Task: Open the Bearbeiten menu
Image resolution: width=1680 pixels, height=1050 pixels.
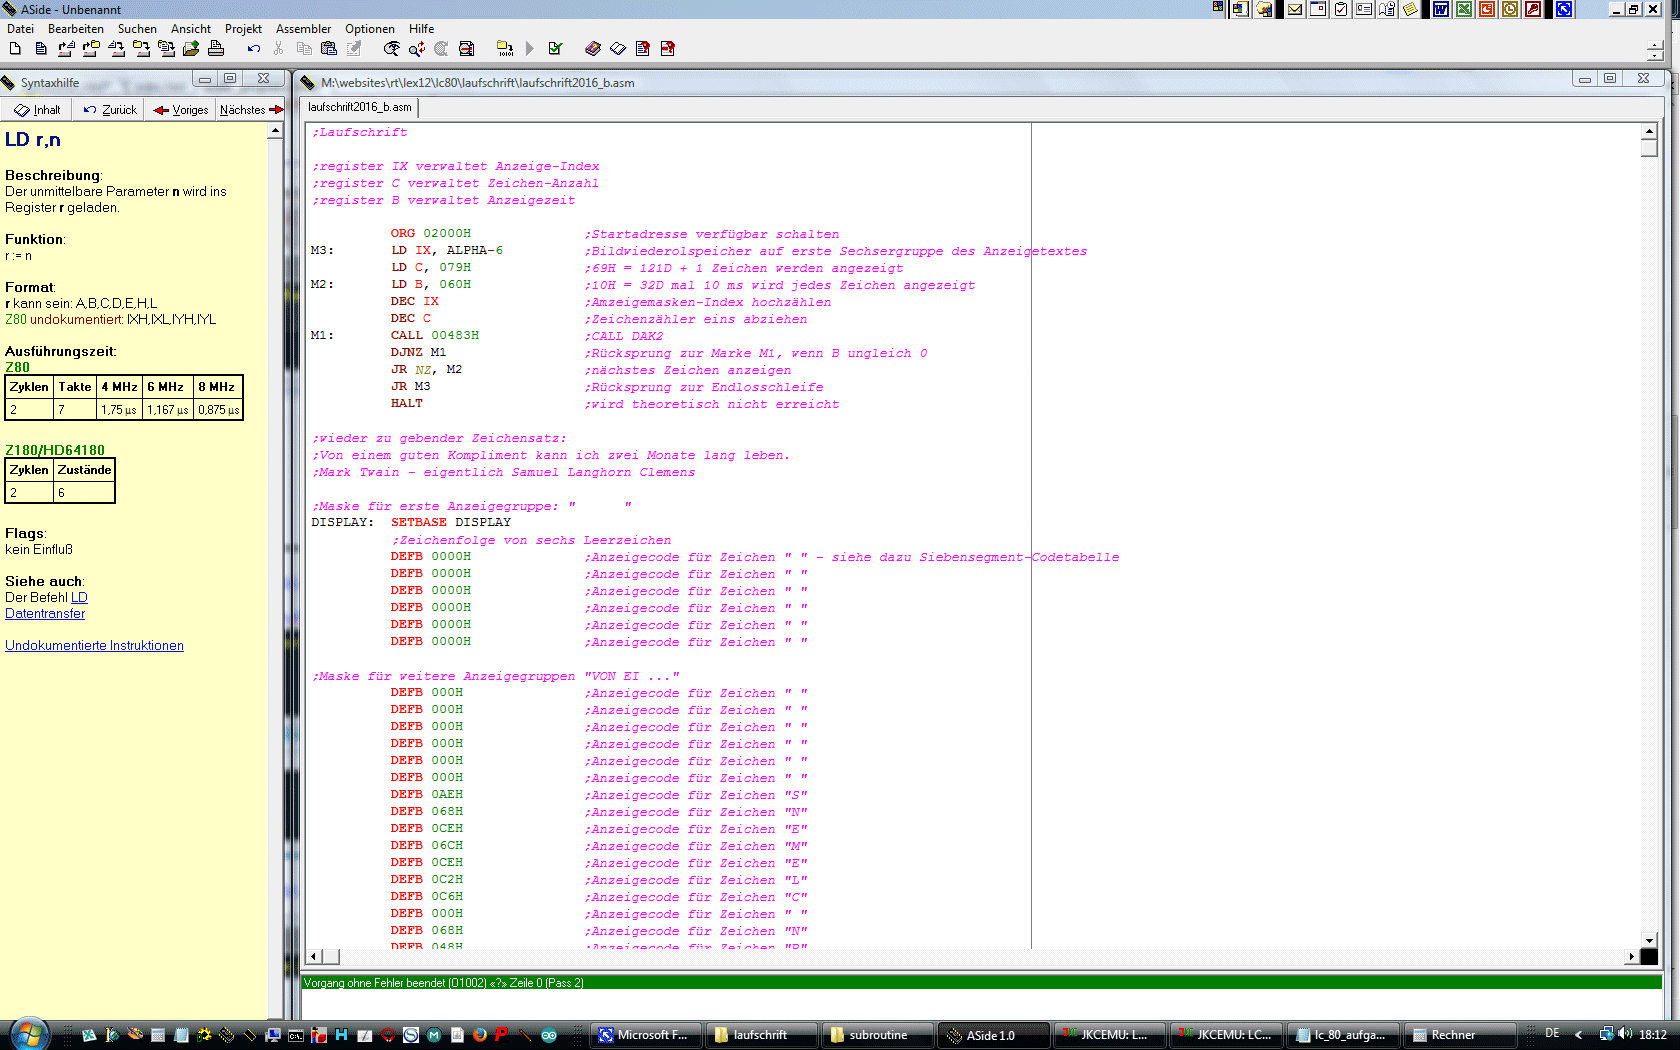Action: point(76,29)
